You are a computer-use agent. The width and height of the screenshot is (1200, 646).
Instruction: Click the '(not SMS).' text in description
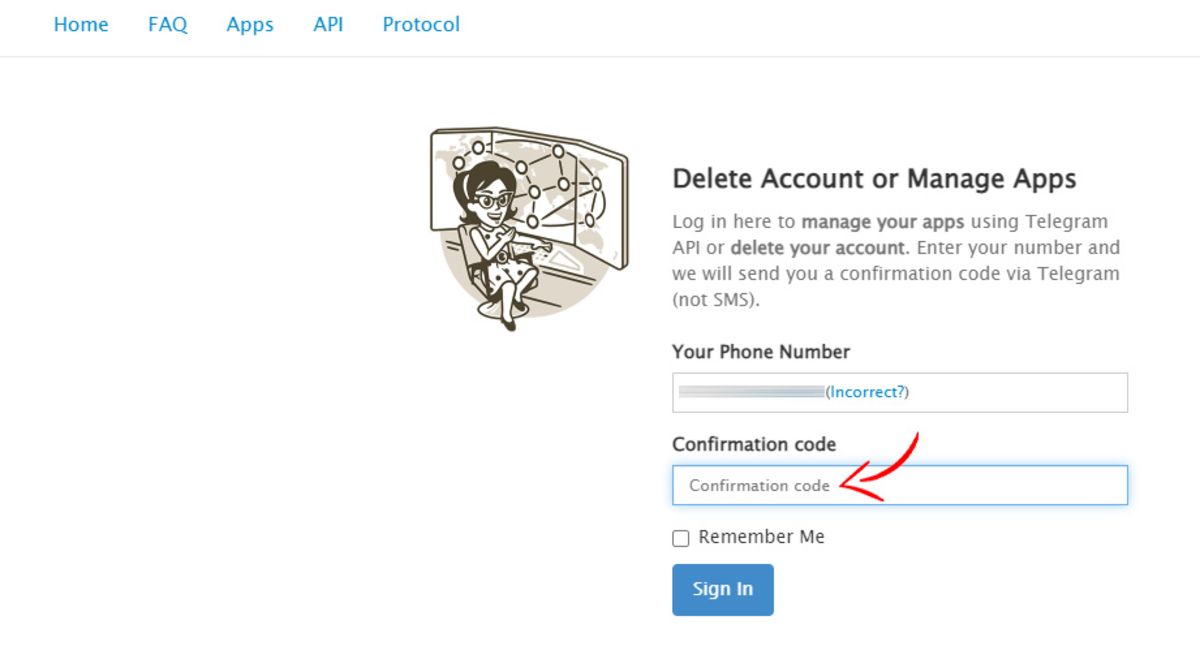tap(716, 300)
